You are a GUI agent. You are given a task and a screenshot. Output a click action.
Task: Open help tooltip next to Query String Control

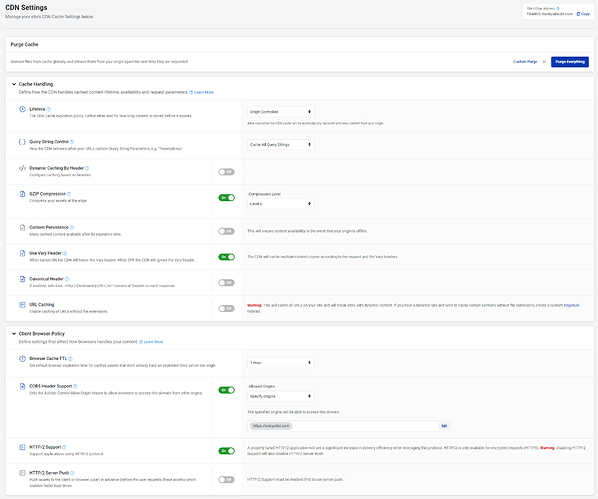(72, 142)
